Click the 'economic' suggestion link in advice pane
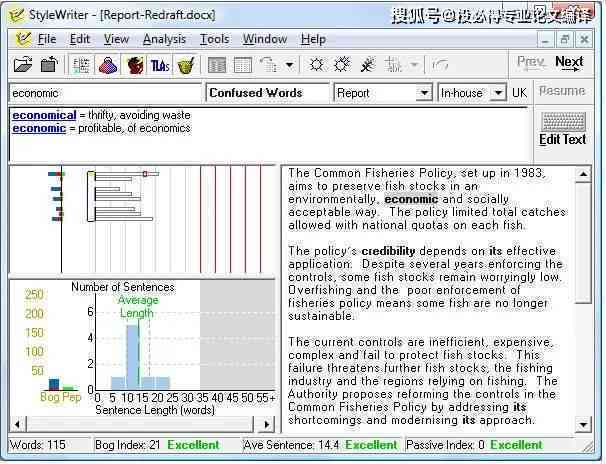 tap(39, 128)
